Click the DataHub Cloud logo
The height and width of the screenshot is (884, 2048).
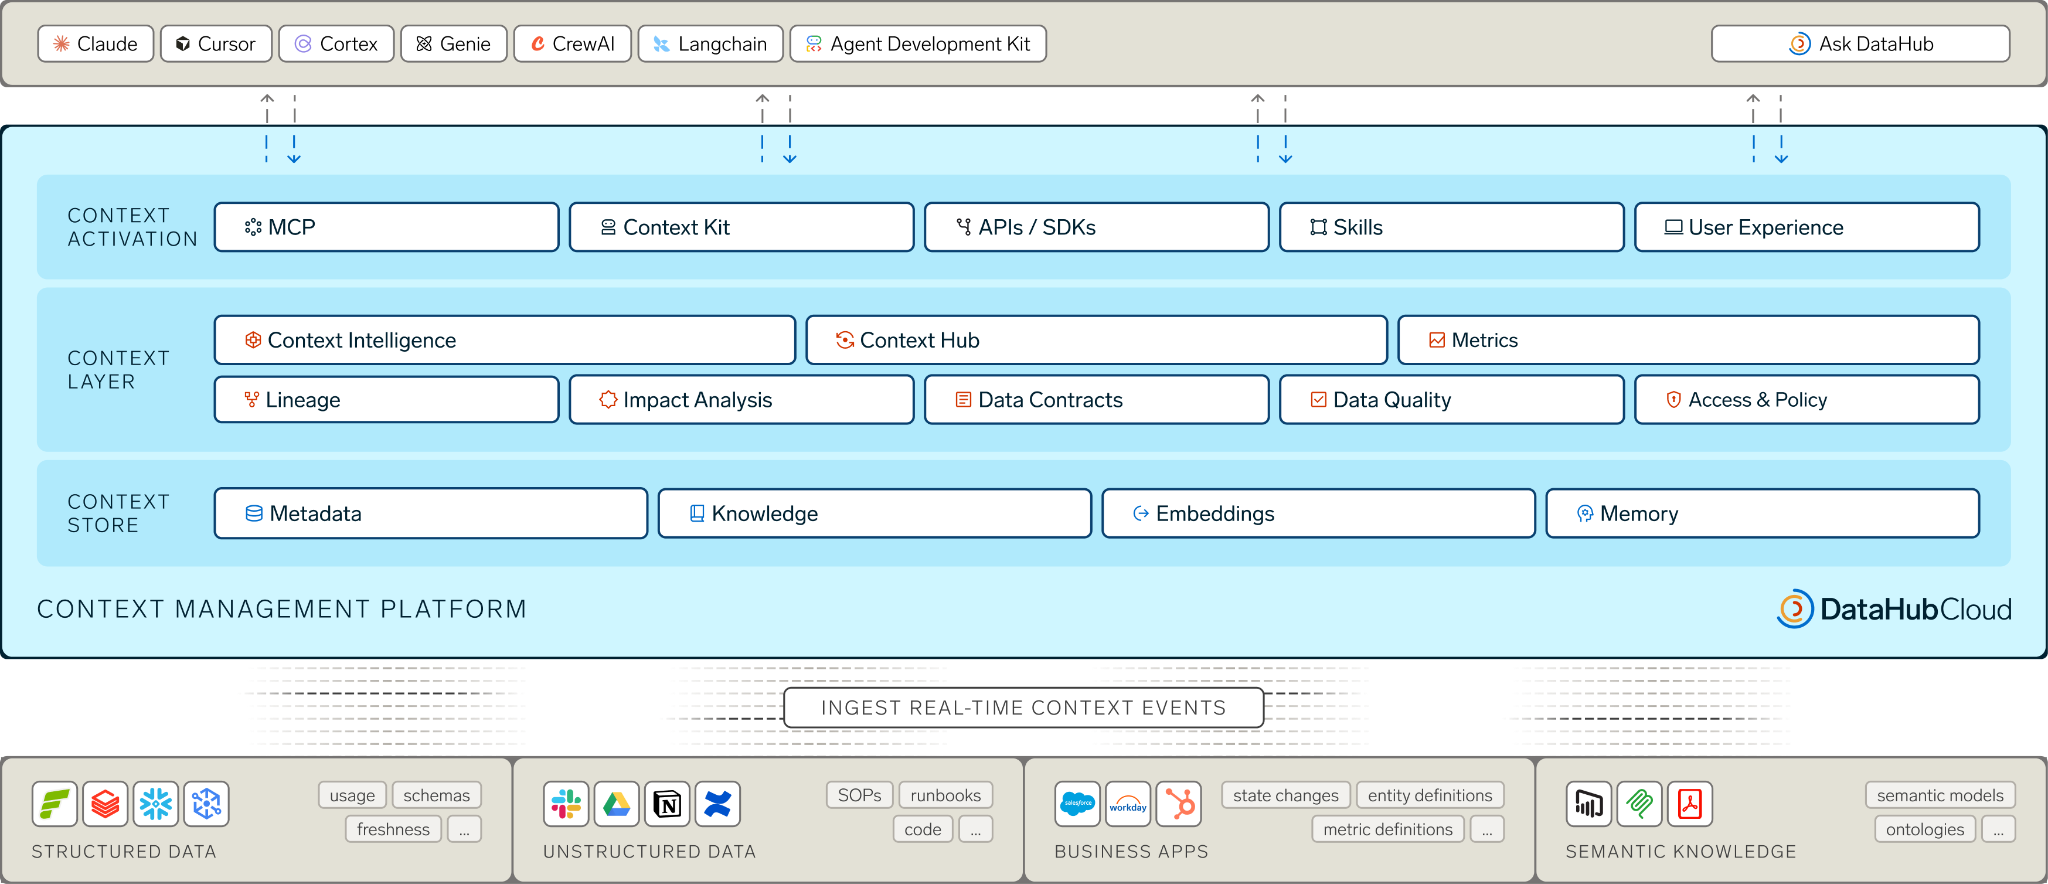[1894, 609]
